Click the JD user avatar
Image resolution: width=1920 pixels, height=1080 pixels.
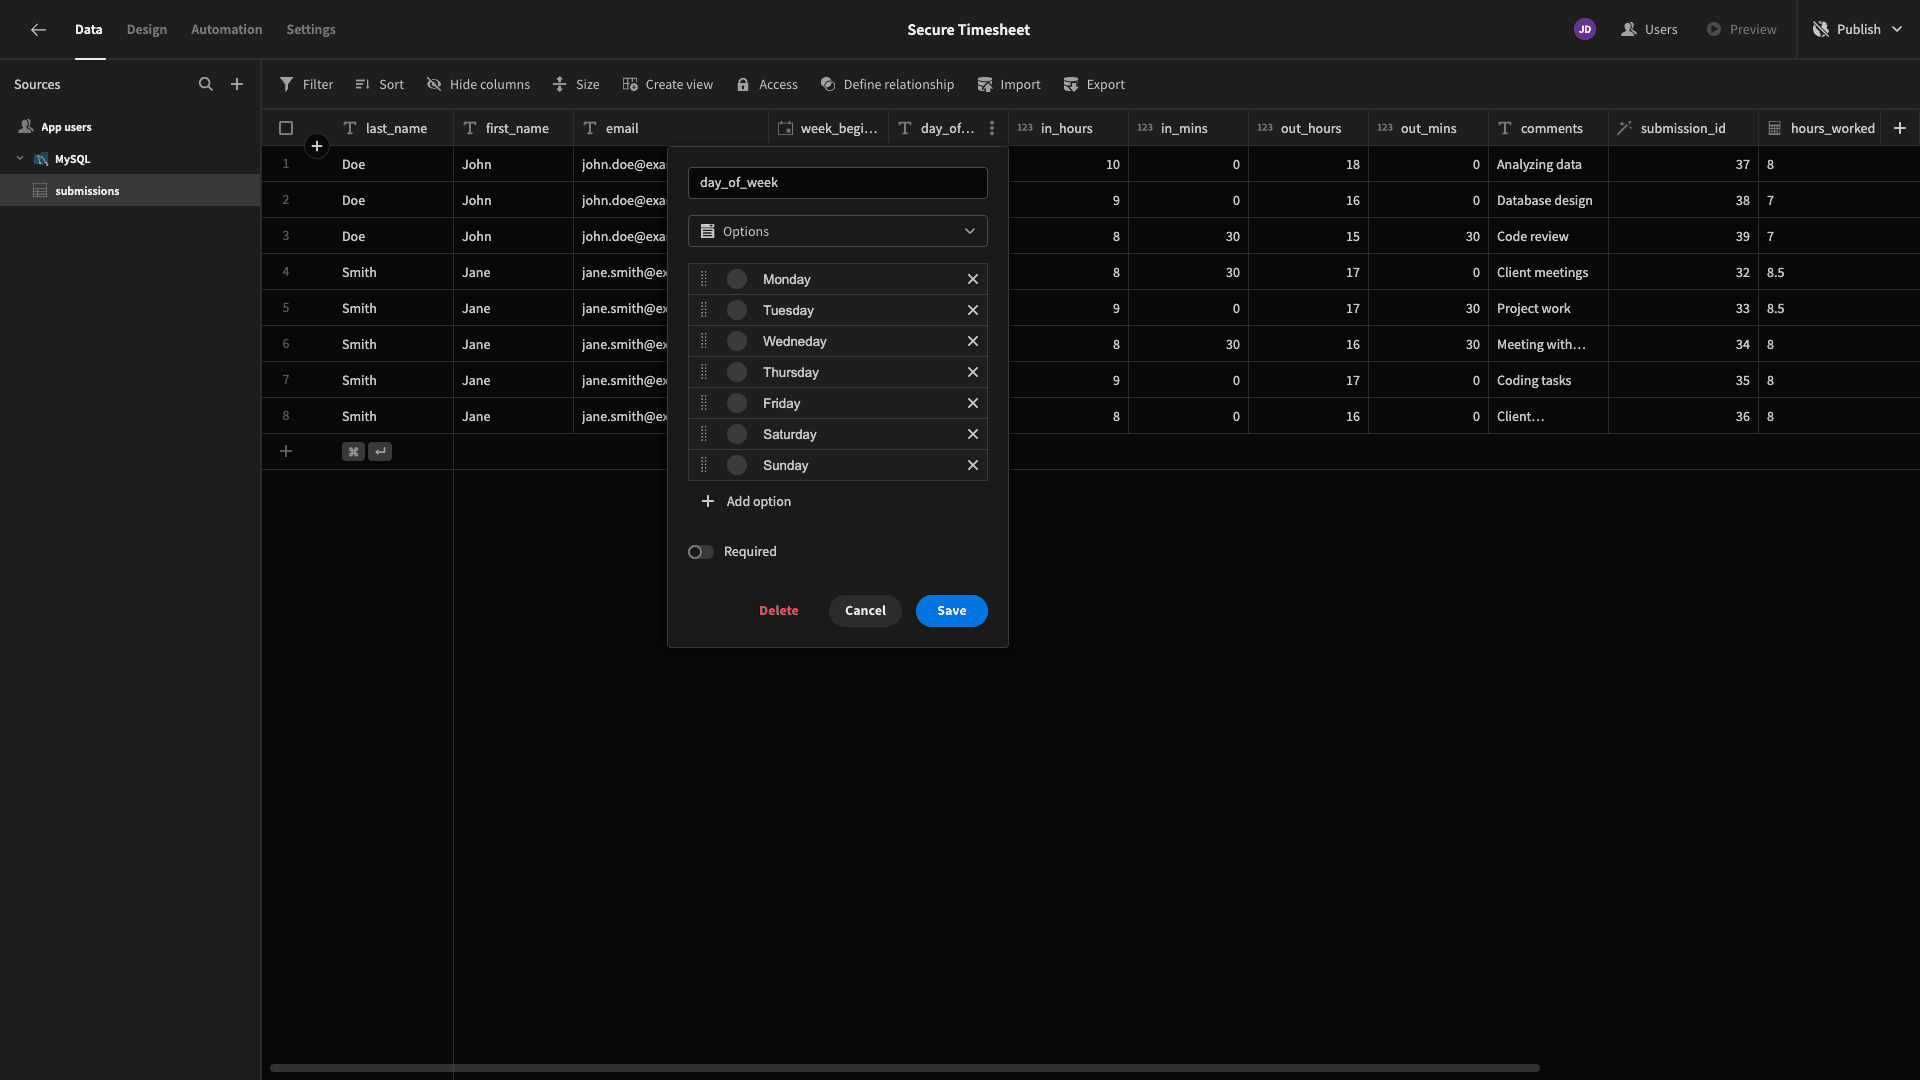1585,30
